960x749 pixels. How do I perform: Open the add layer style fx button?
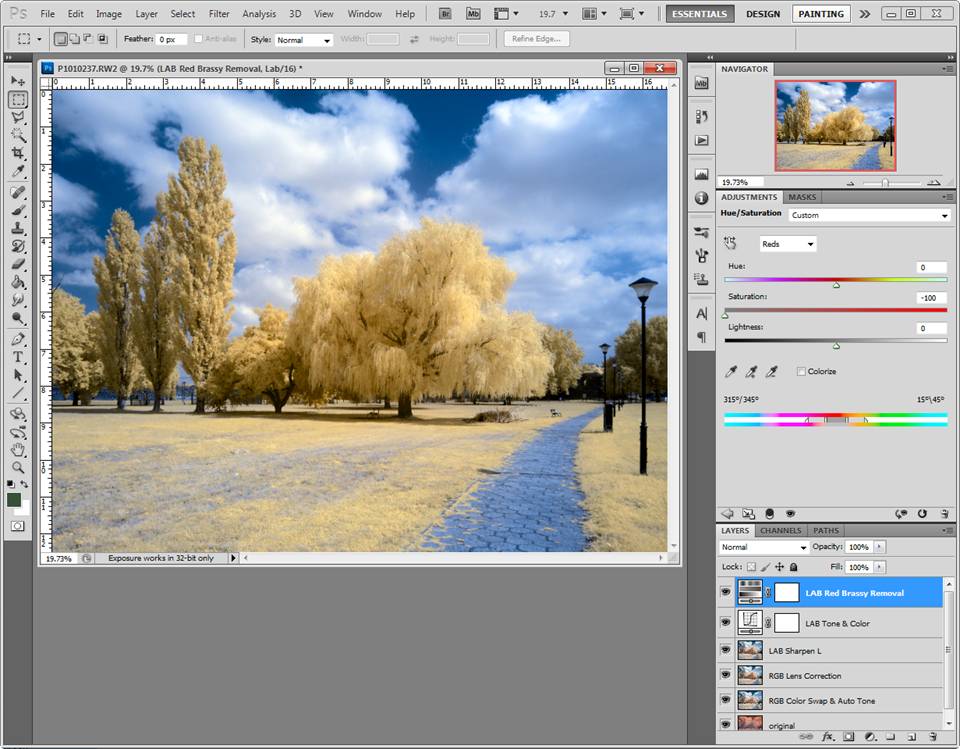click(x=828, y=736)
